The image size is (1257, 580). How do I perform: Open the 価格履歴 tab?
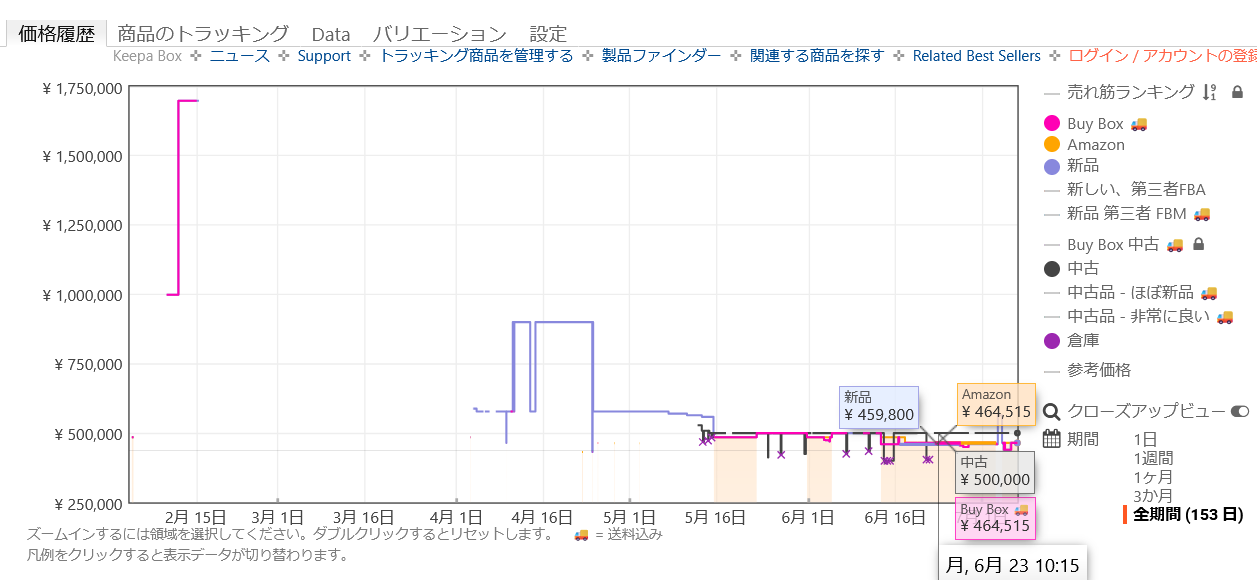click(56, 34)
